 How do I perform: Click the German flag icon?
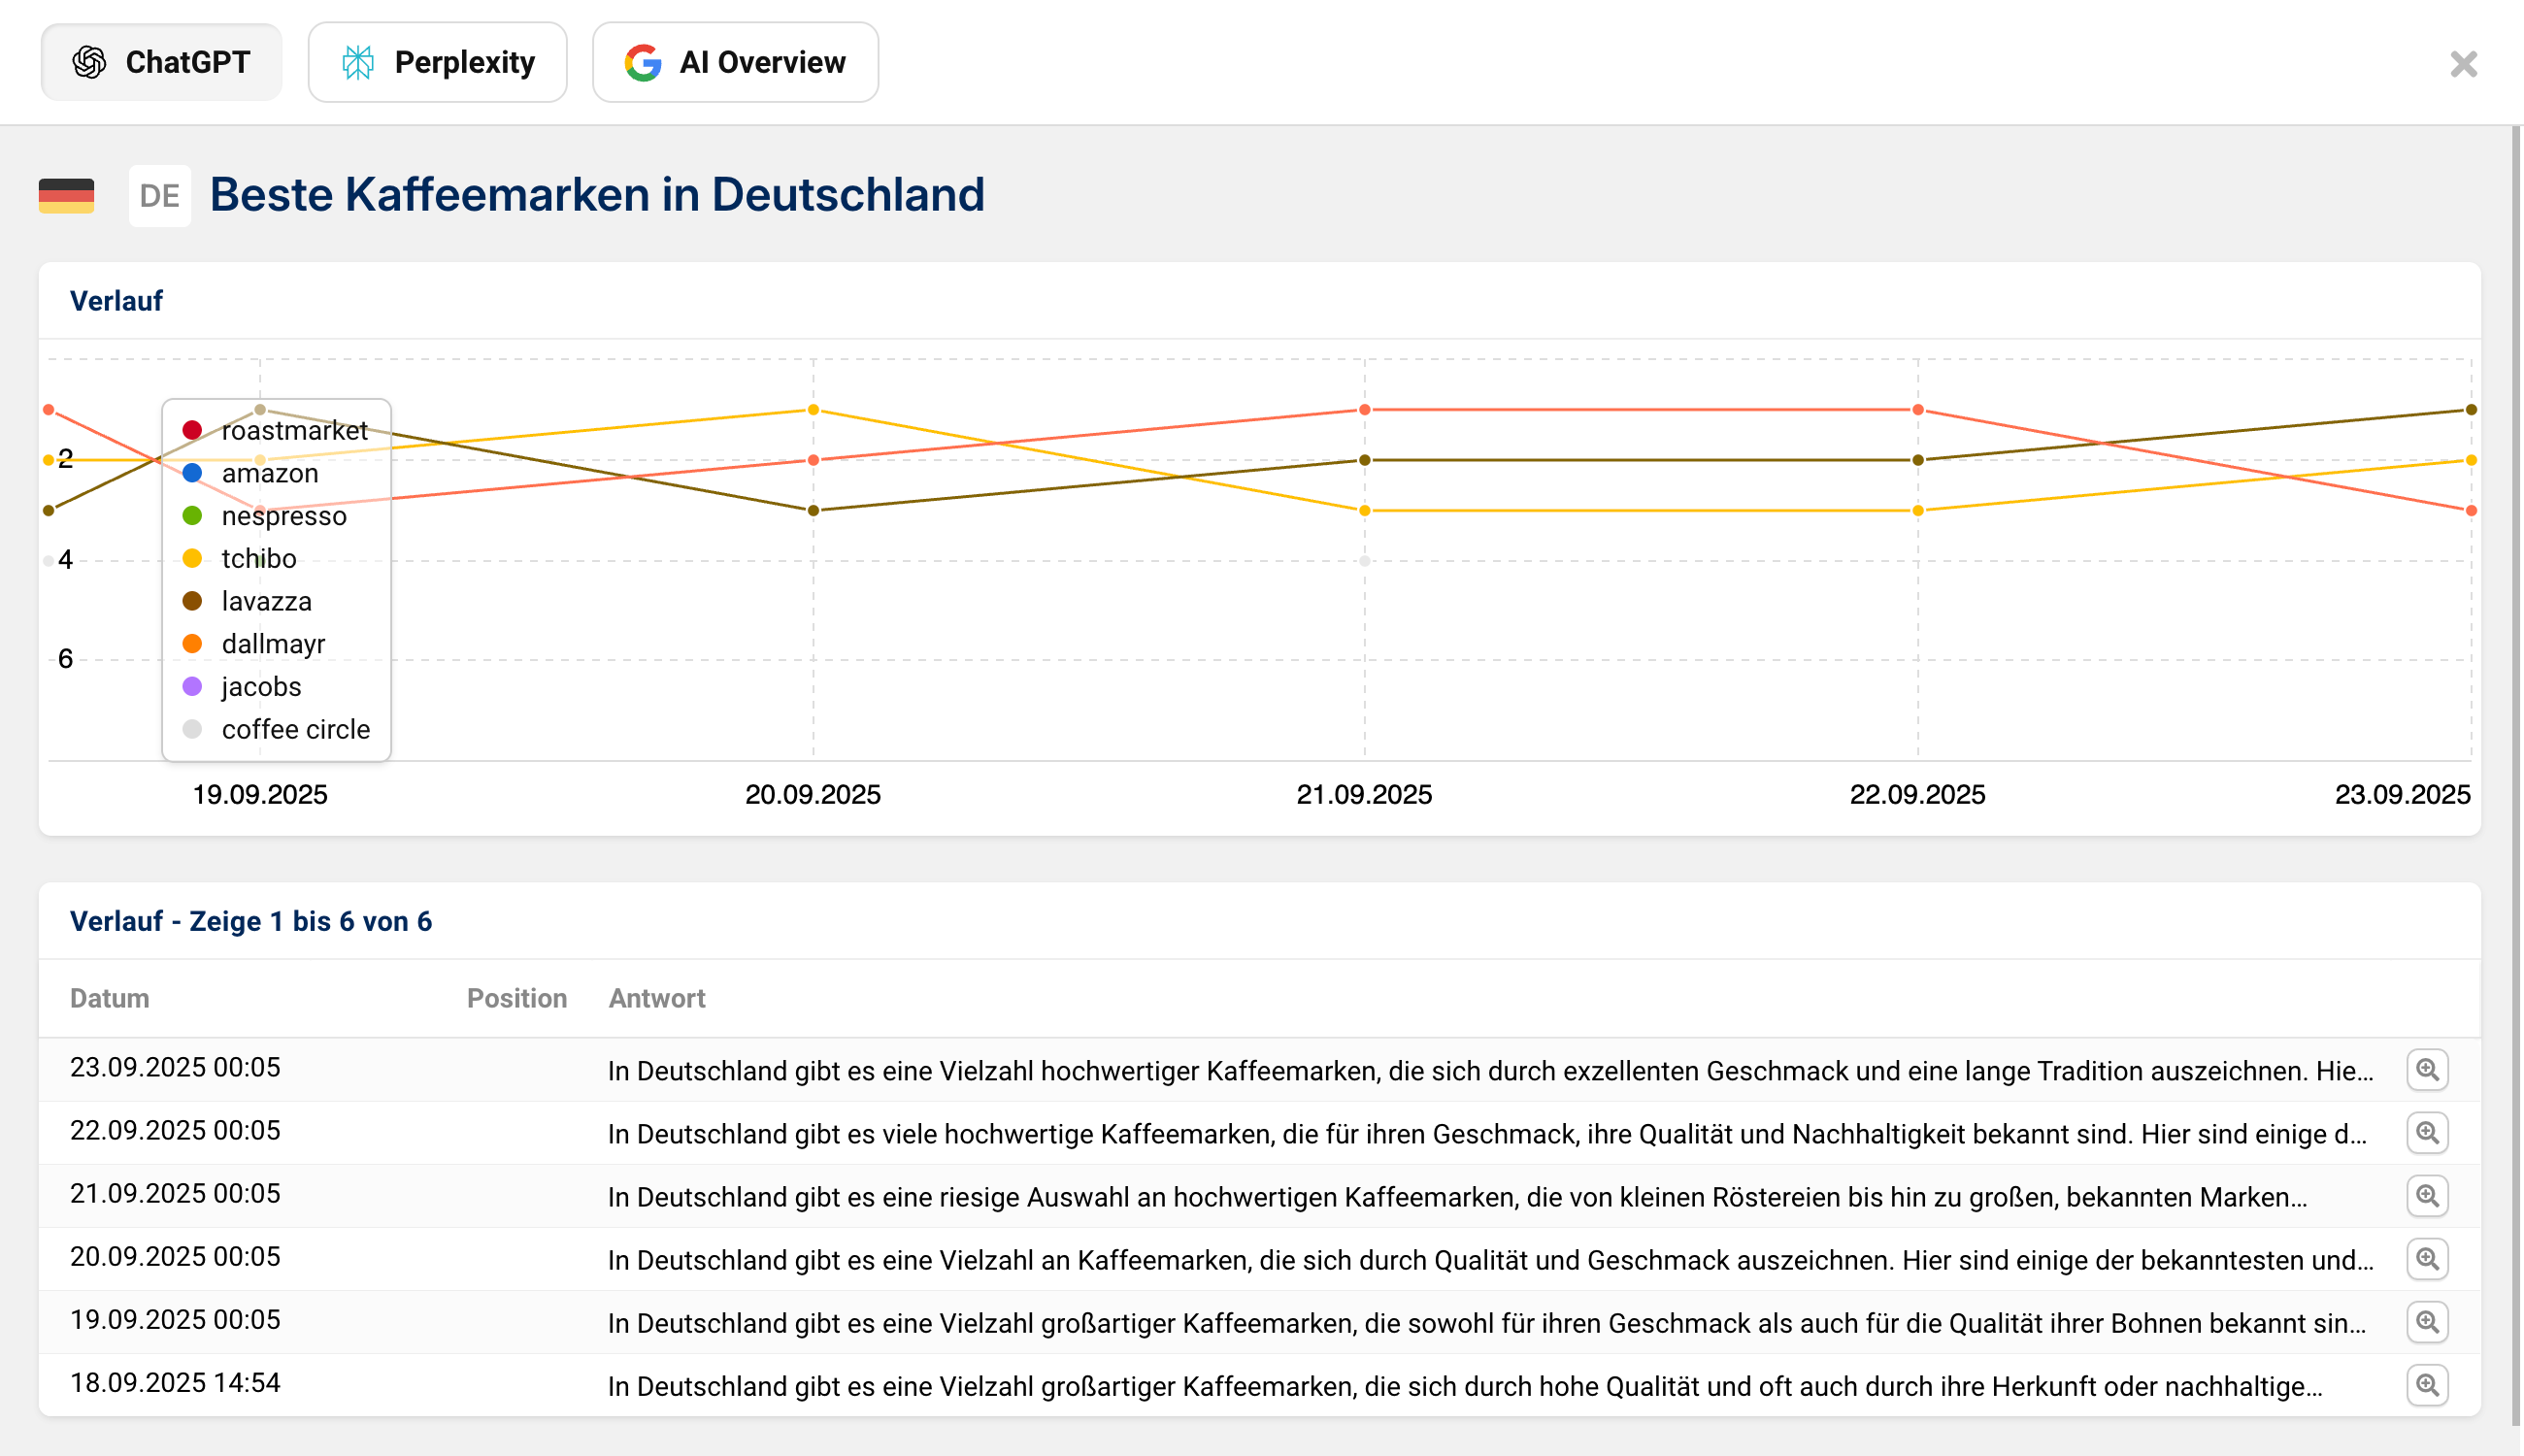point(66,196)
